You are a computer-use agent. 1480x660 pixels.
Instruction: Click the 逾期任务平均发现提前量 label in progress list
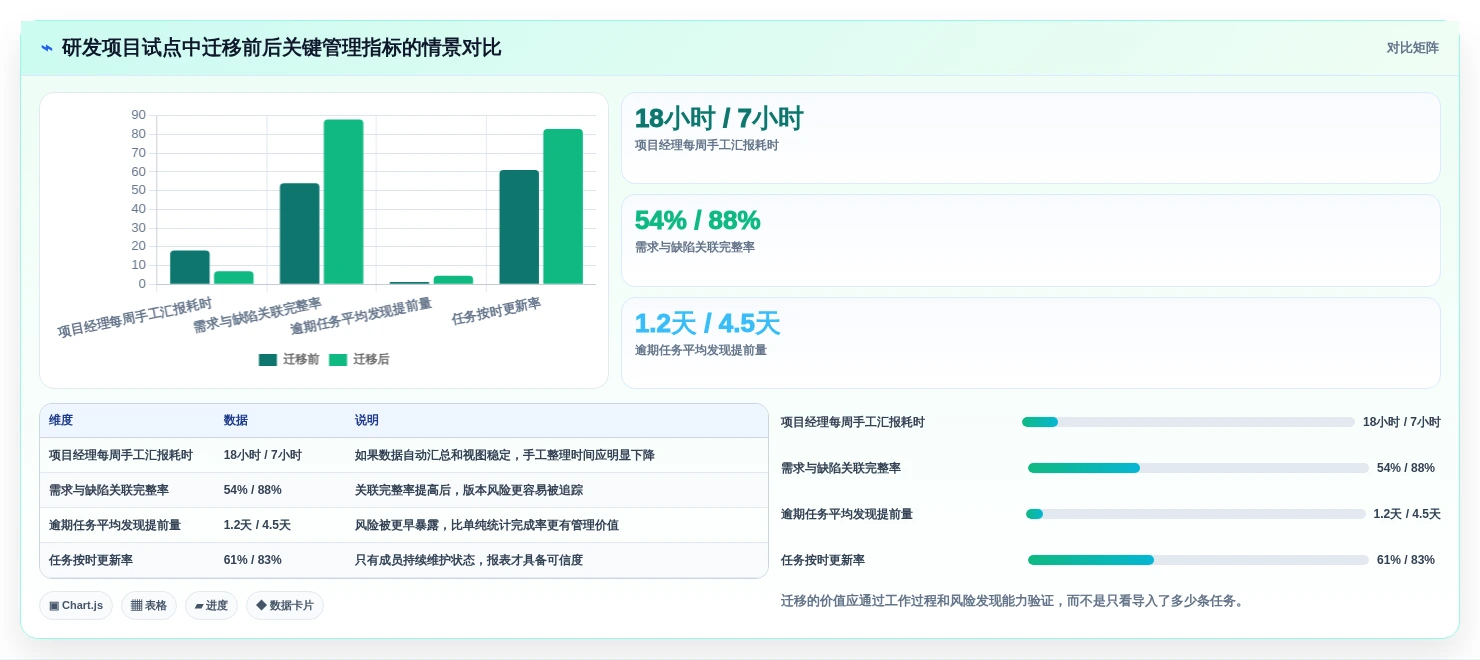click(x=847, y=514)
